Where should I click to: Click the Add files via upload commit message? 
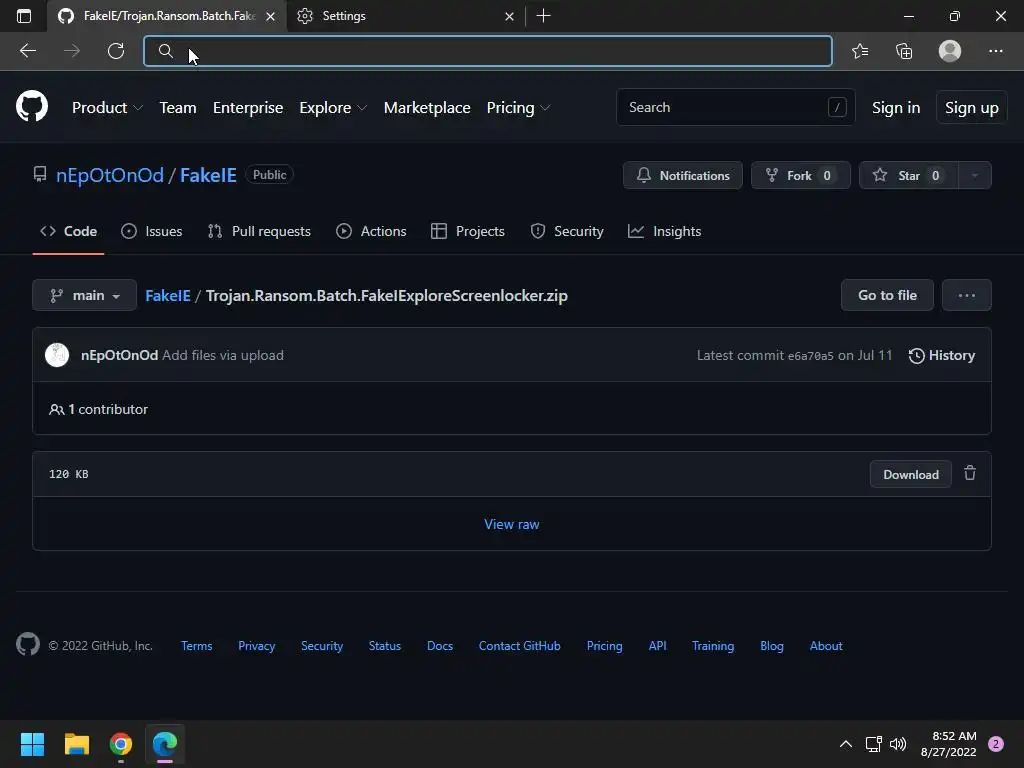pyautogui.click(x=223, y=355)
